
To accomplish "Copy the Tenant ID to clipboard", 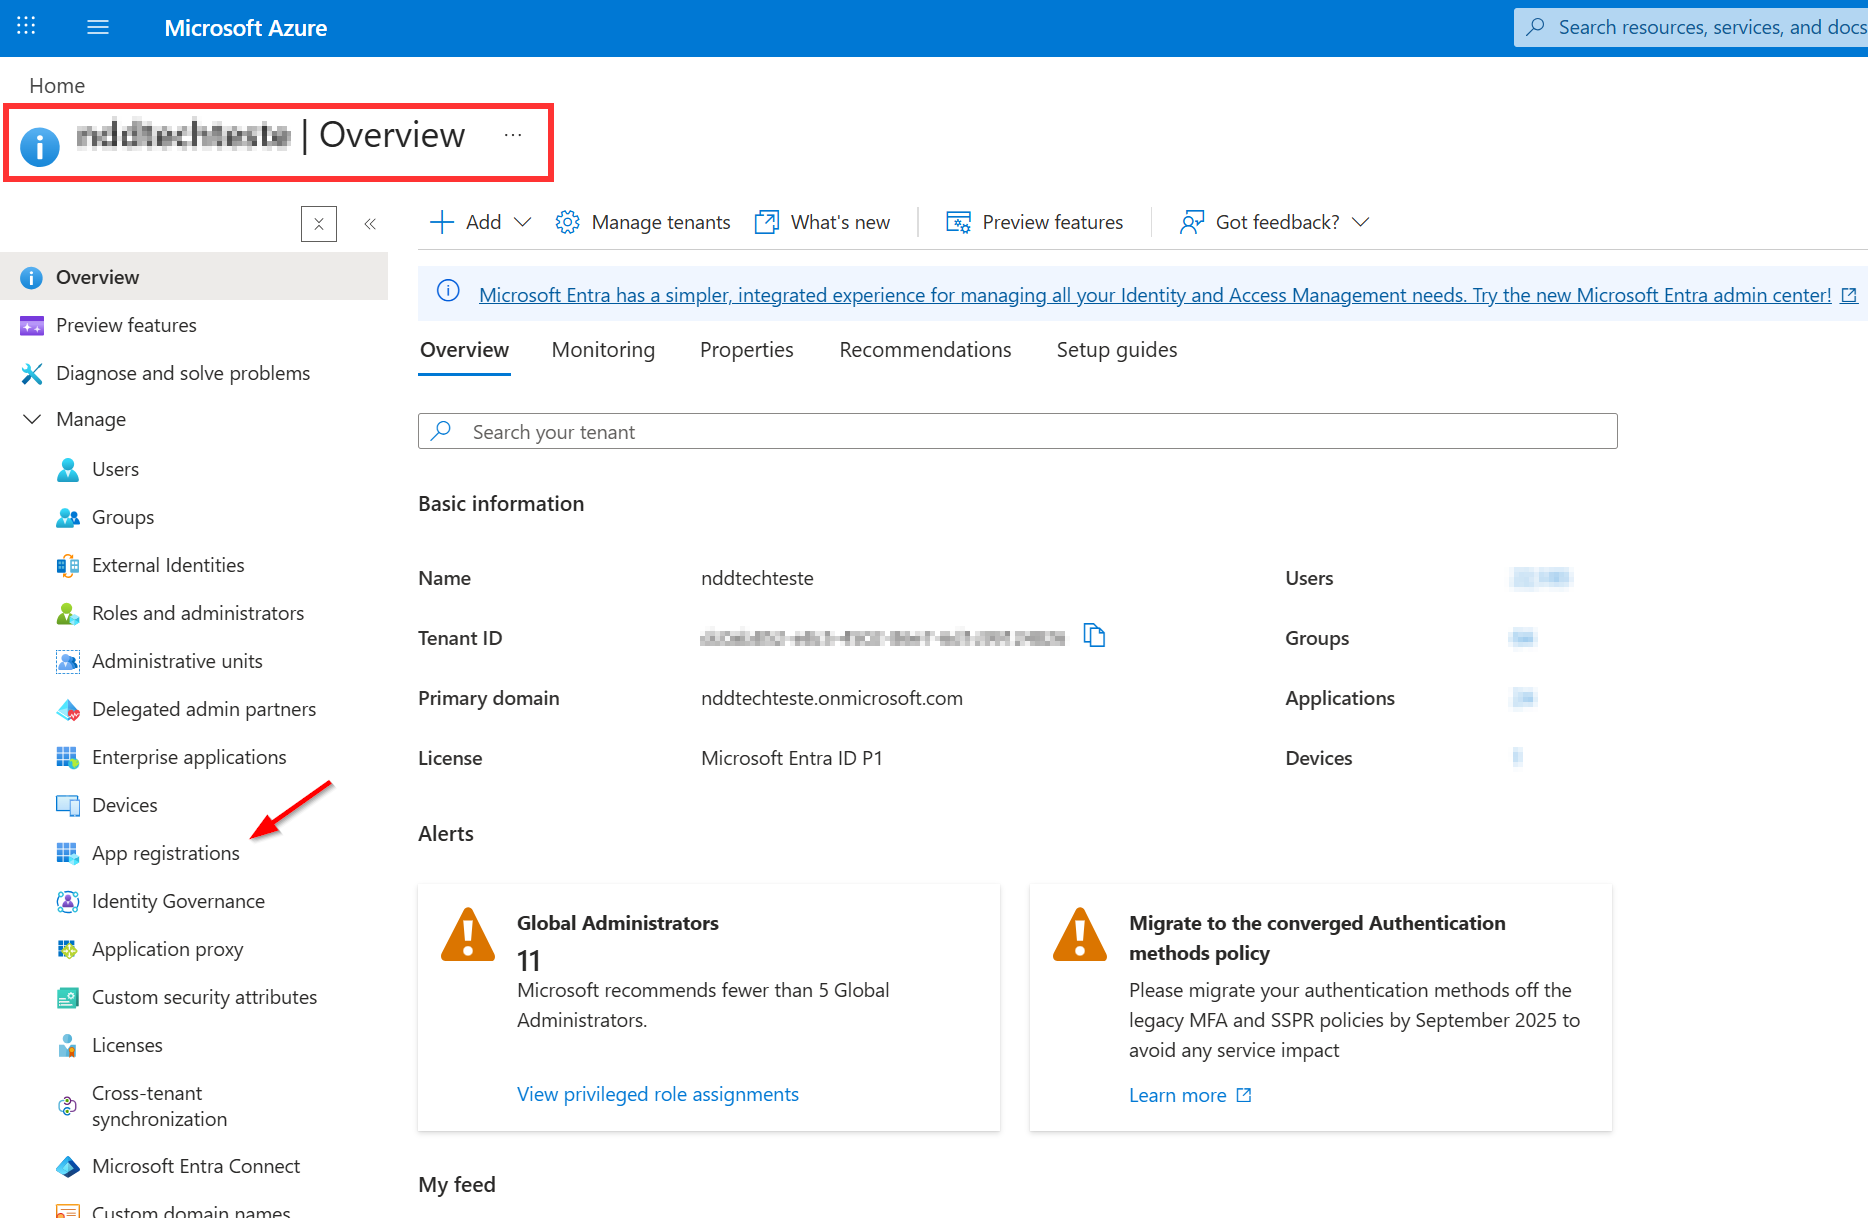I will pos(1094,636).
